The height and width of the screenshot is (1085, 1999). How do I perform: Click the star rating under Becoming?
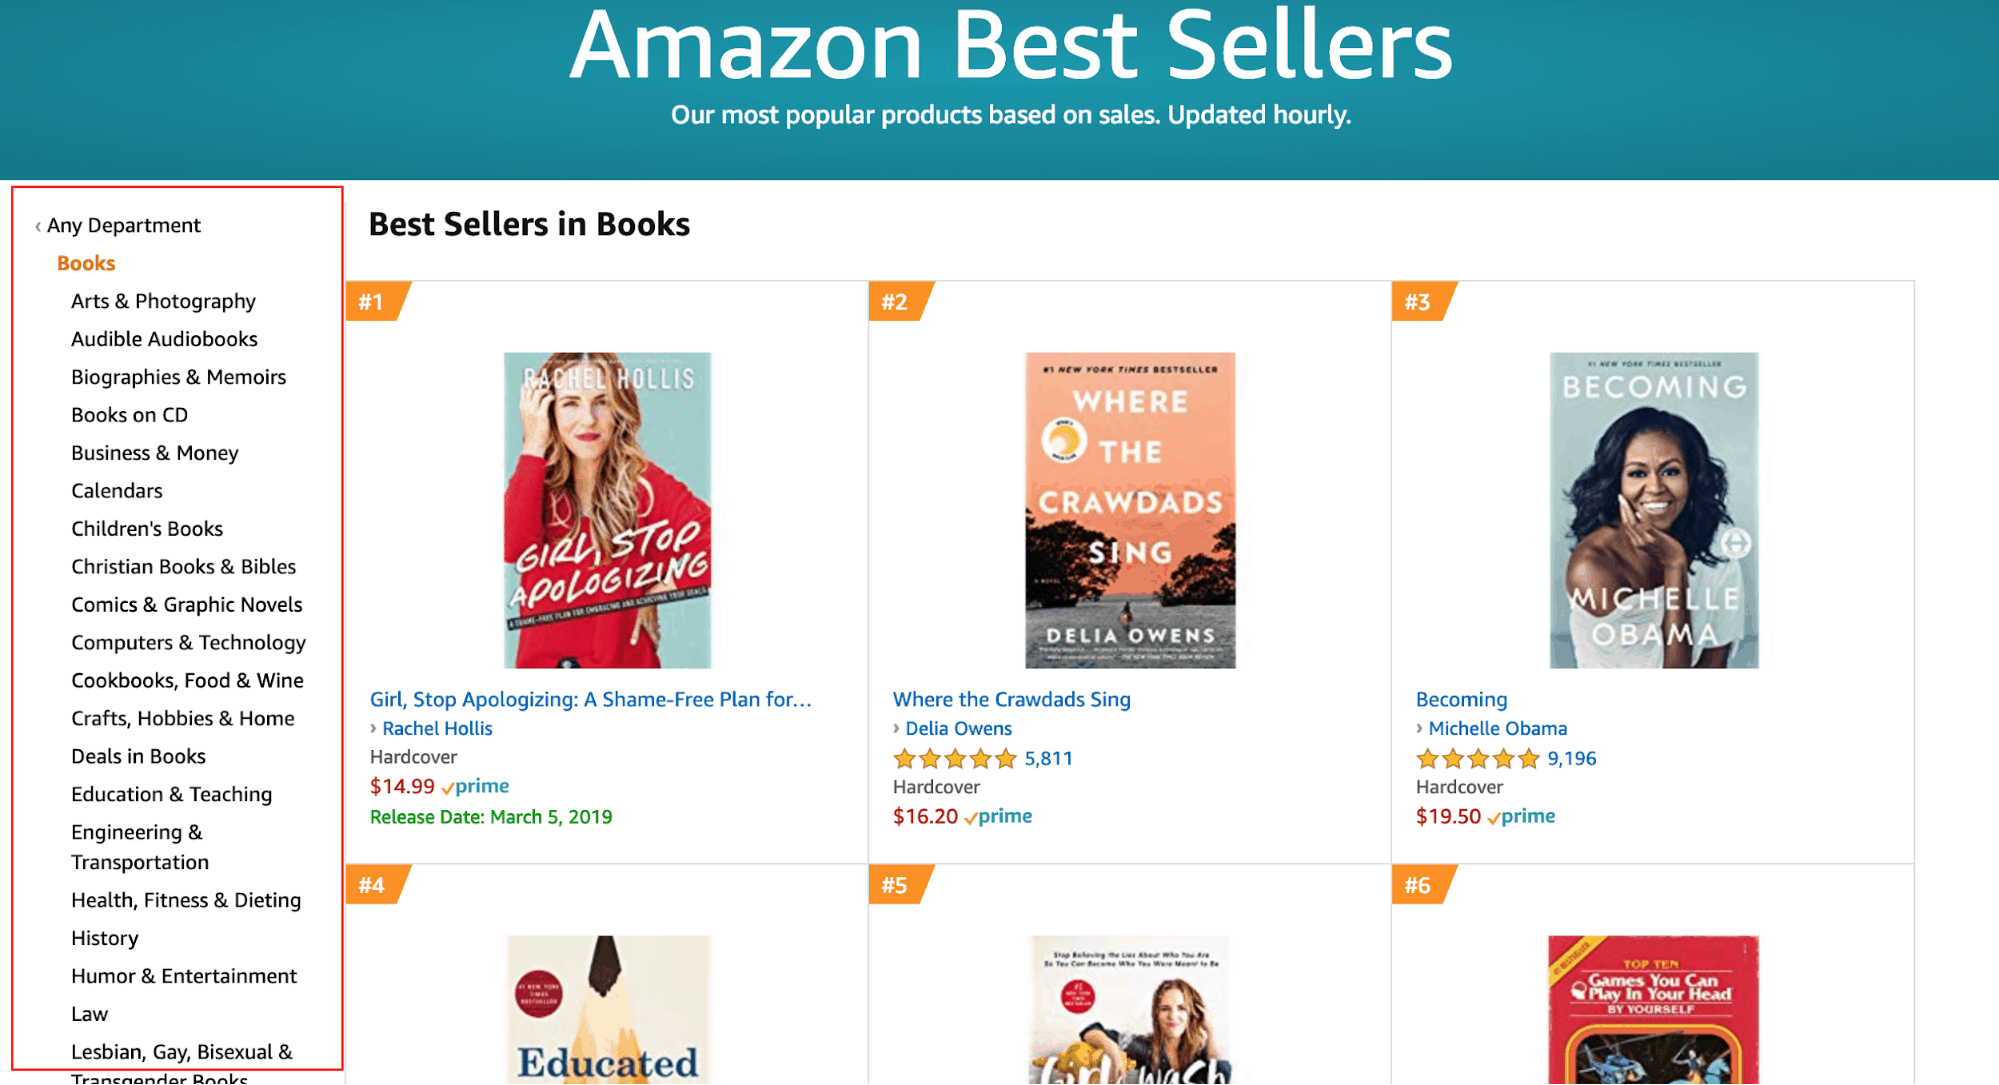1477,759
